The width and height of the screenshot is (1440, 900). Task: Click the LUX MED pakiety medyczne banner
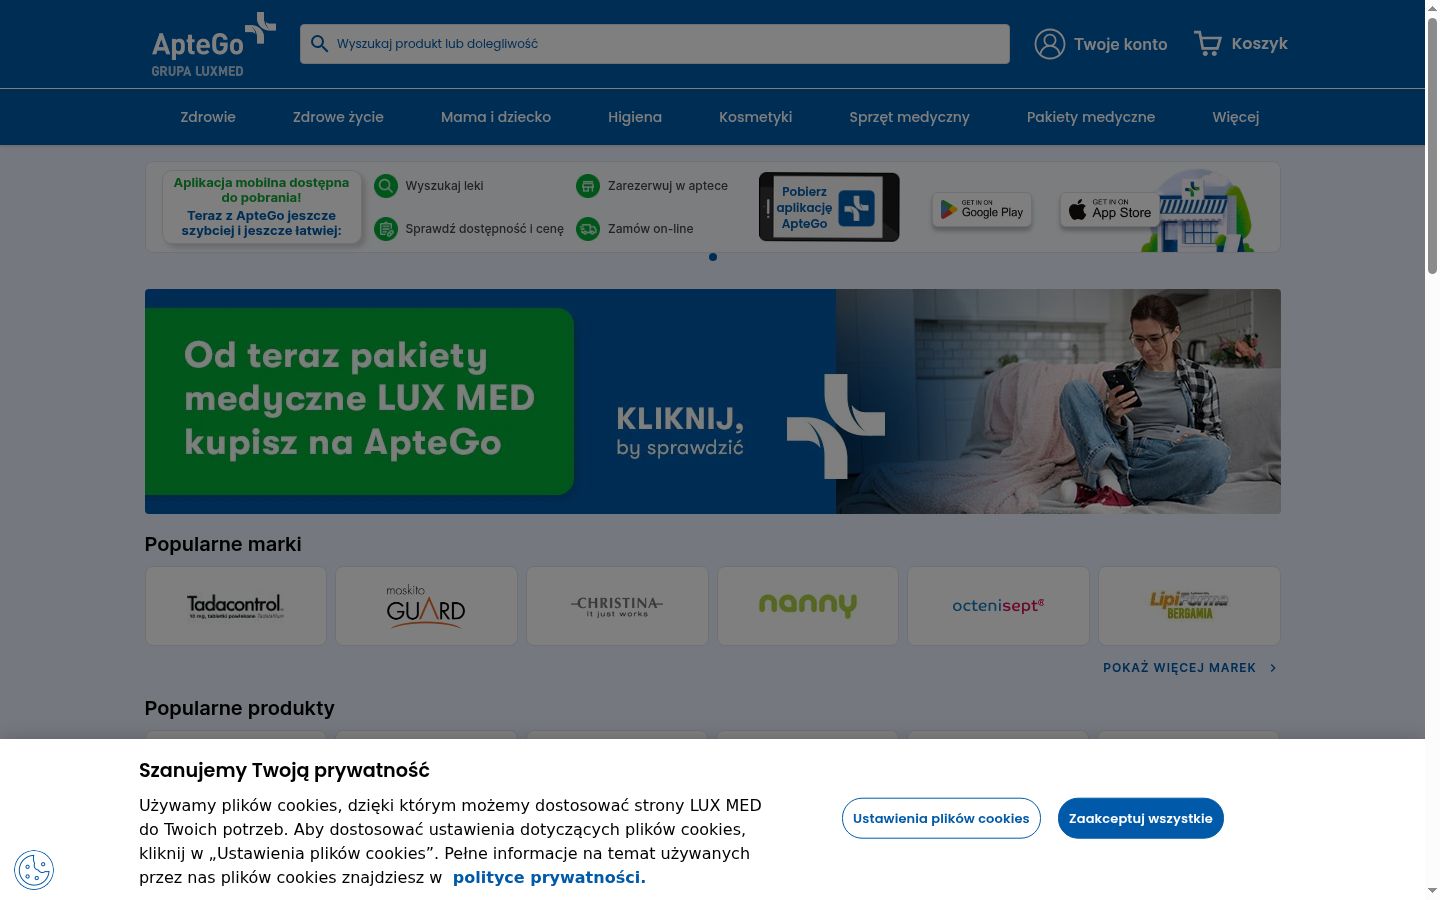[x=713, y=401]
